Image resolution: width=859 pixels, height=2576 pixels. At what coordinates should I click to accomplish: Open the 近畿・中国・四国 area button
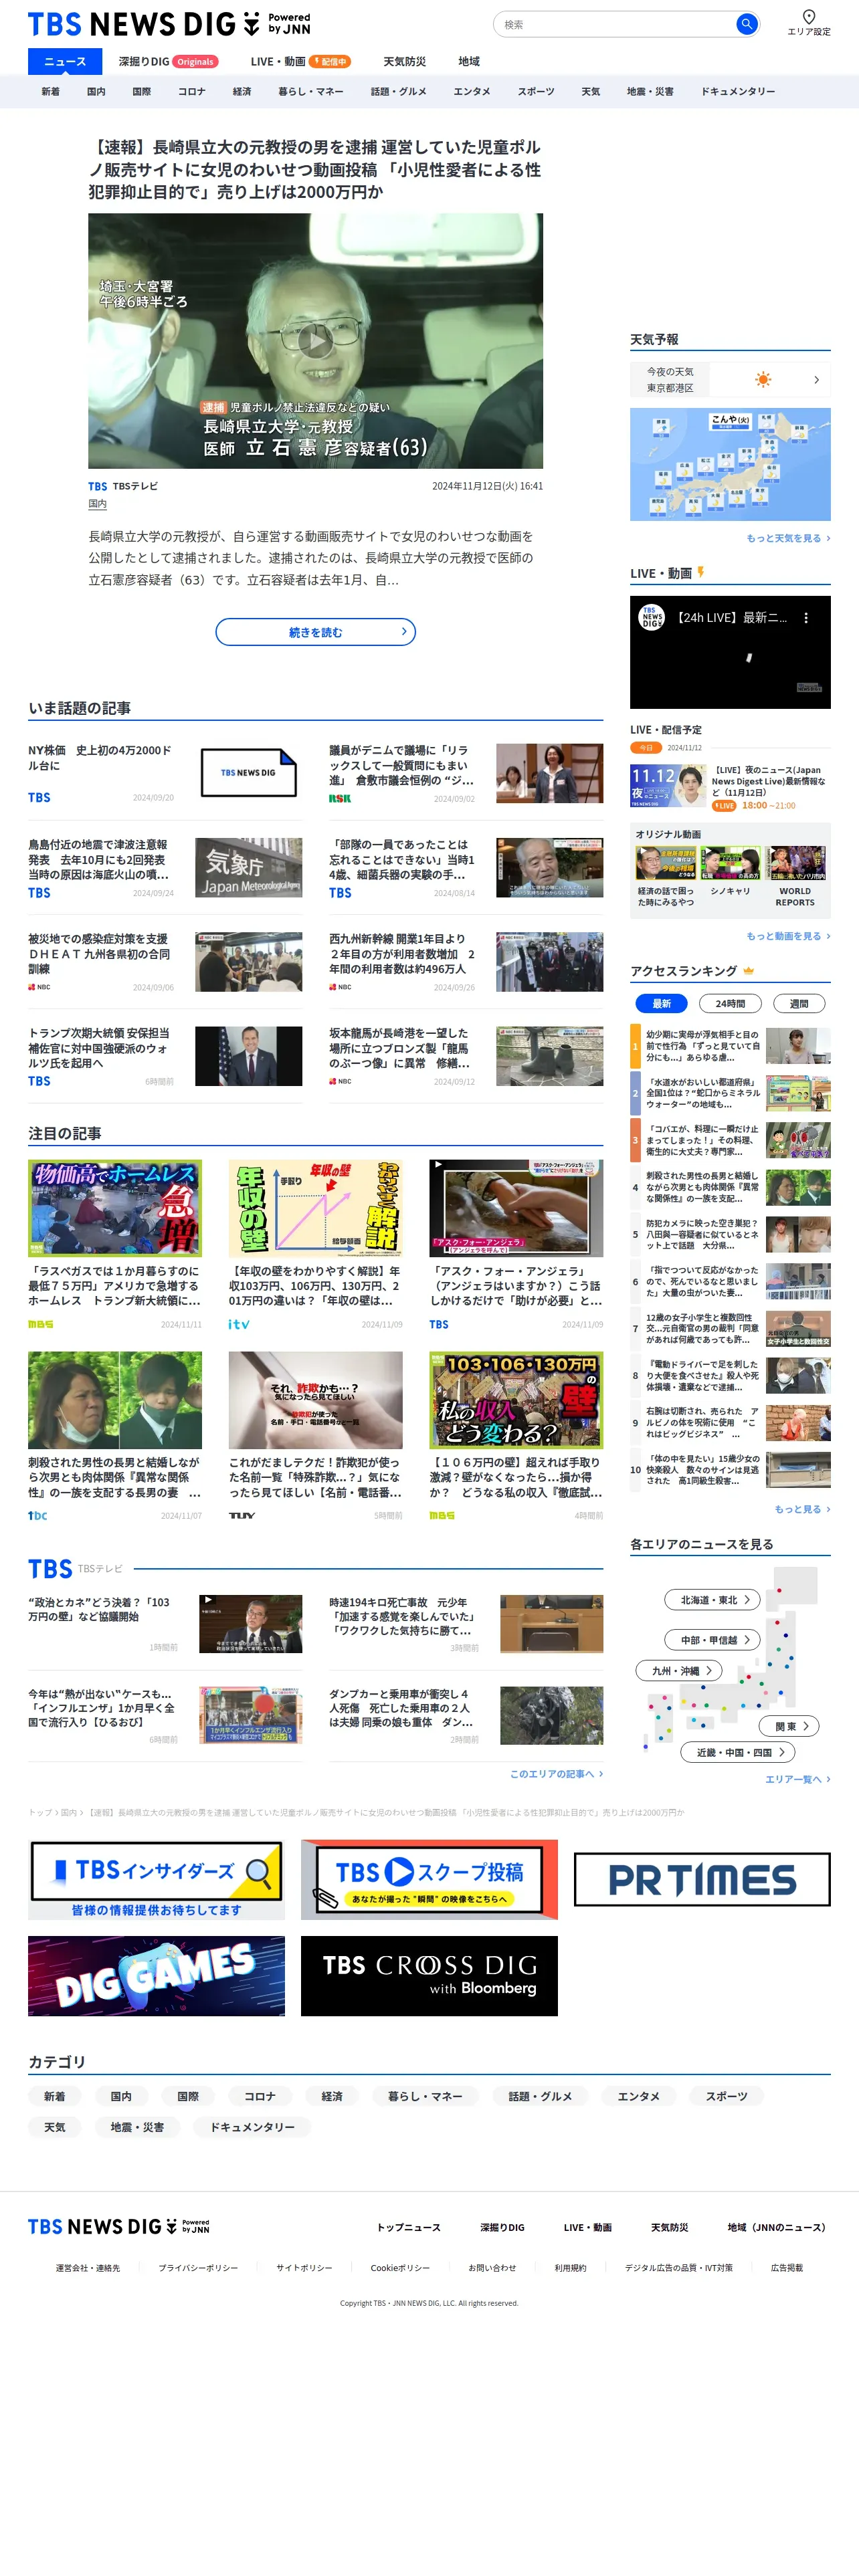[739, 1752]
